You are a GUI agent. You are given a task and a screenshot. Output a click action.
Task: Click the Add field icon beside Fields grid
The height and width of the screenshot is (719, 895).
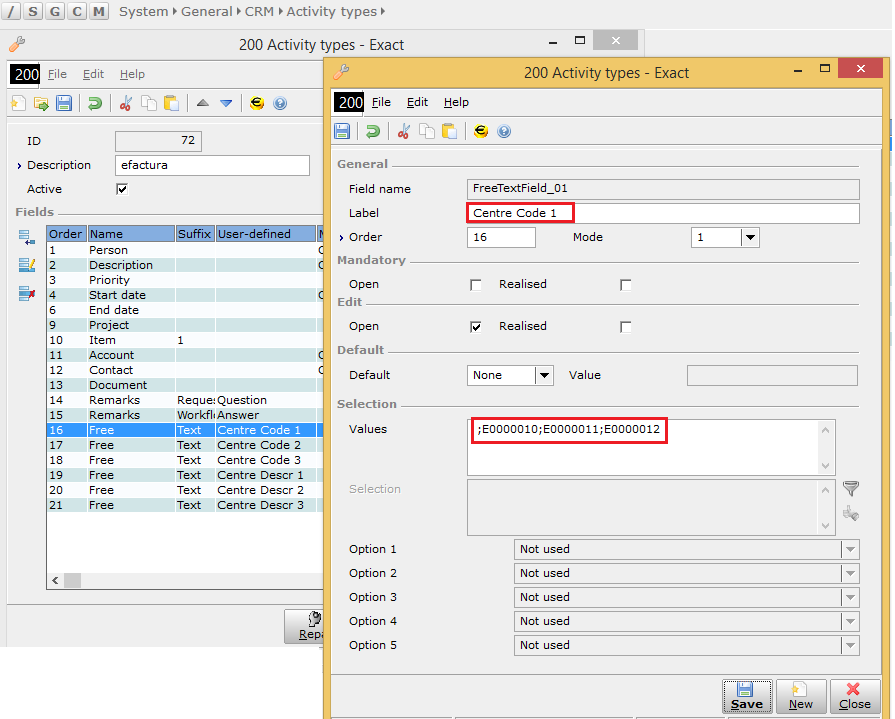coord(26,237)
